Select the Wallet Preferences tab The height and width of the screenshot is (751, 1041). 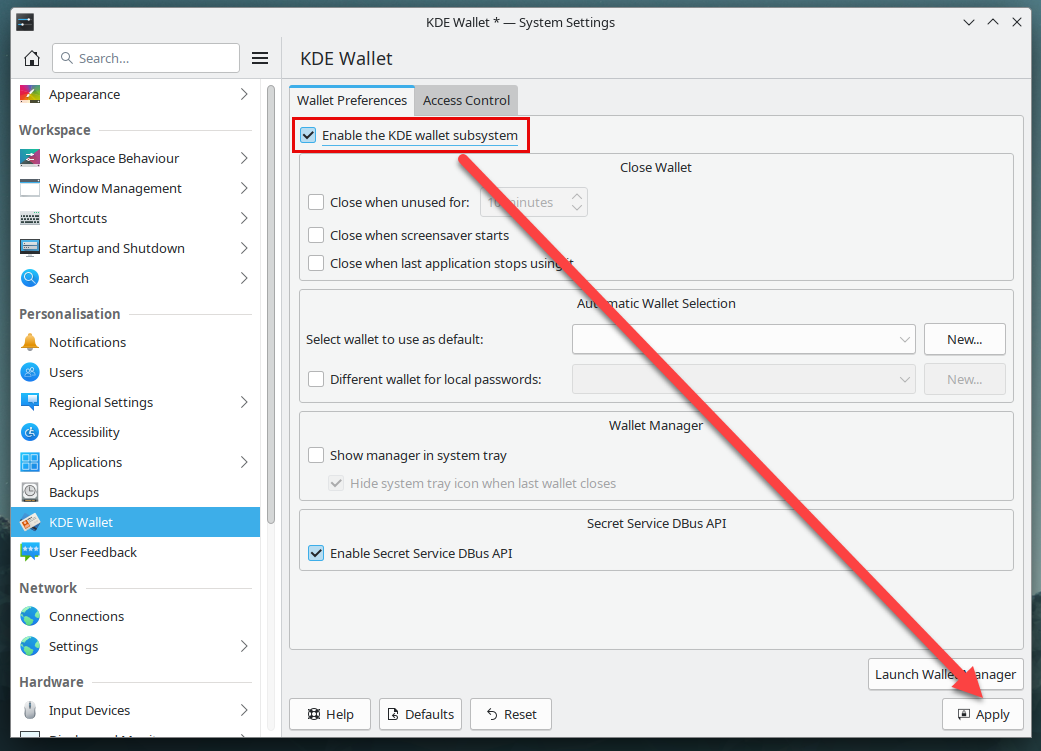point(352,100)
